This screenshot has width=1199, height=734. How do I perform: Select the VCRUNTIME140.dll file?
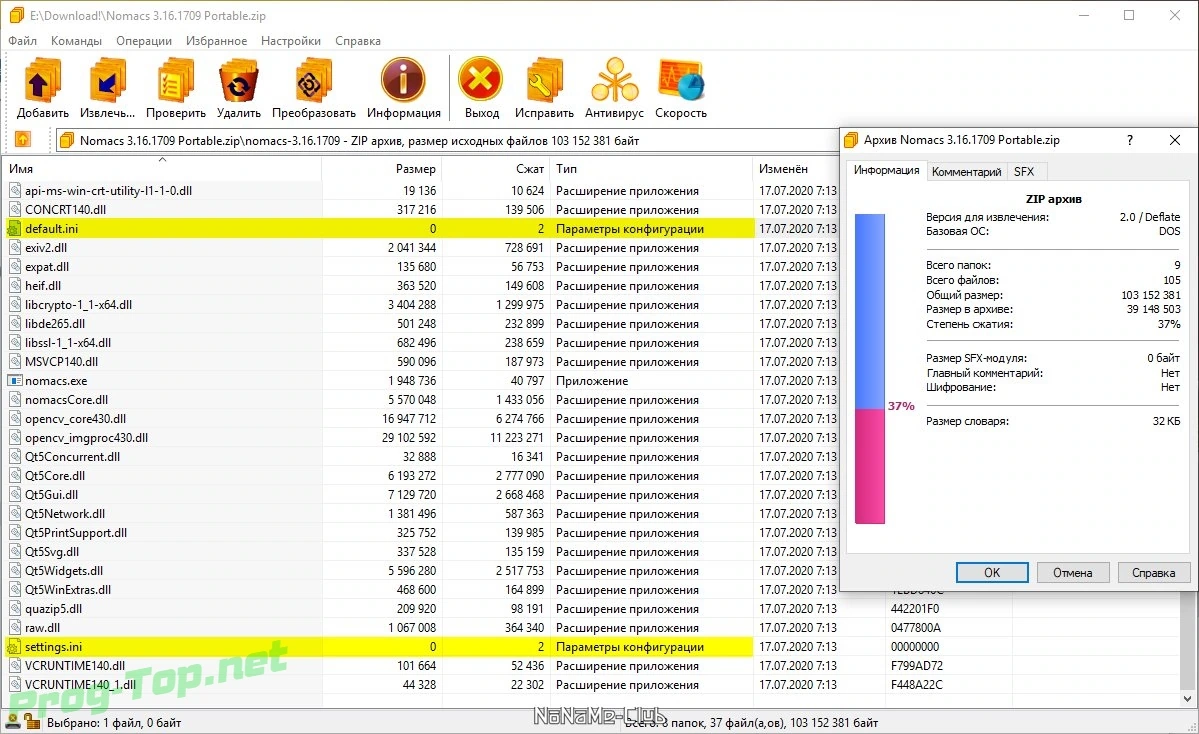[74, 666]
